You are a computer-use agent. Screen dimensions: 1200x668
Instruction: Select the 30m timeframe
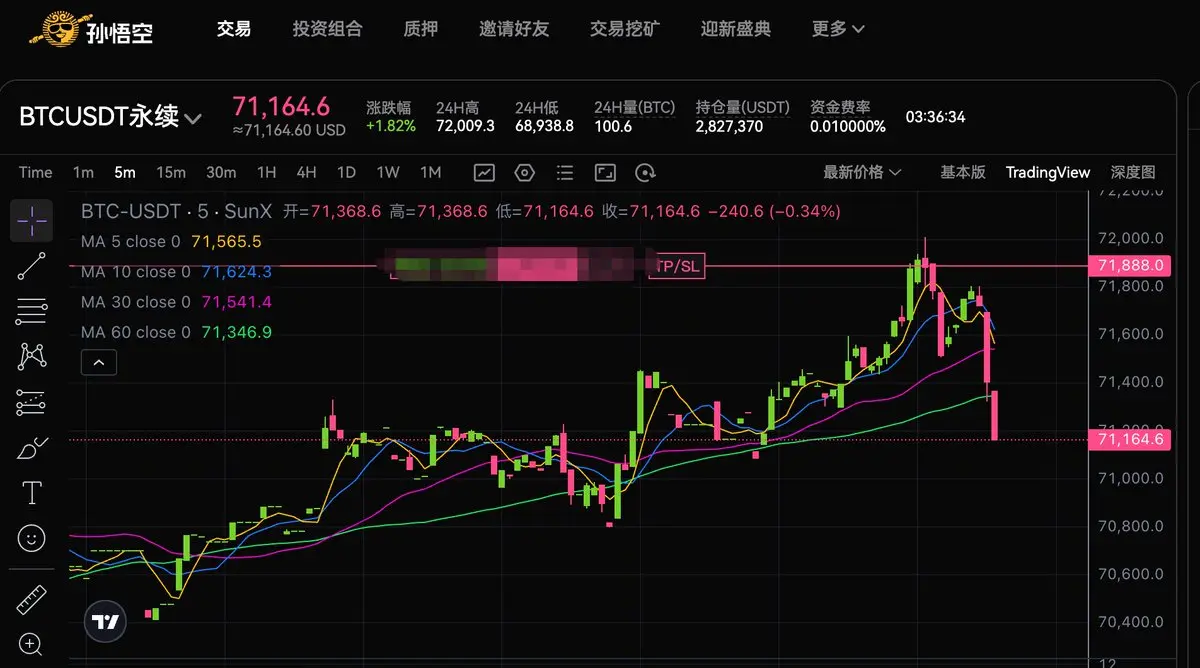point(221,172)
